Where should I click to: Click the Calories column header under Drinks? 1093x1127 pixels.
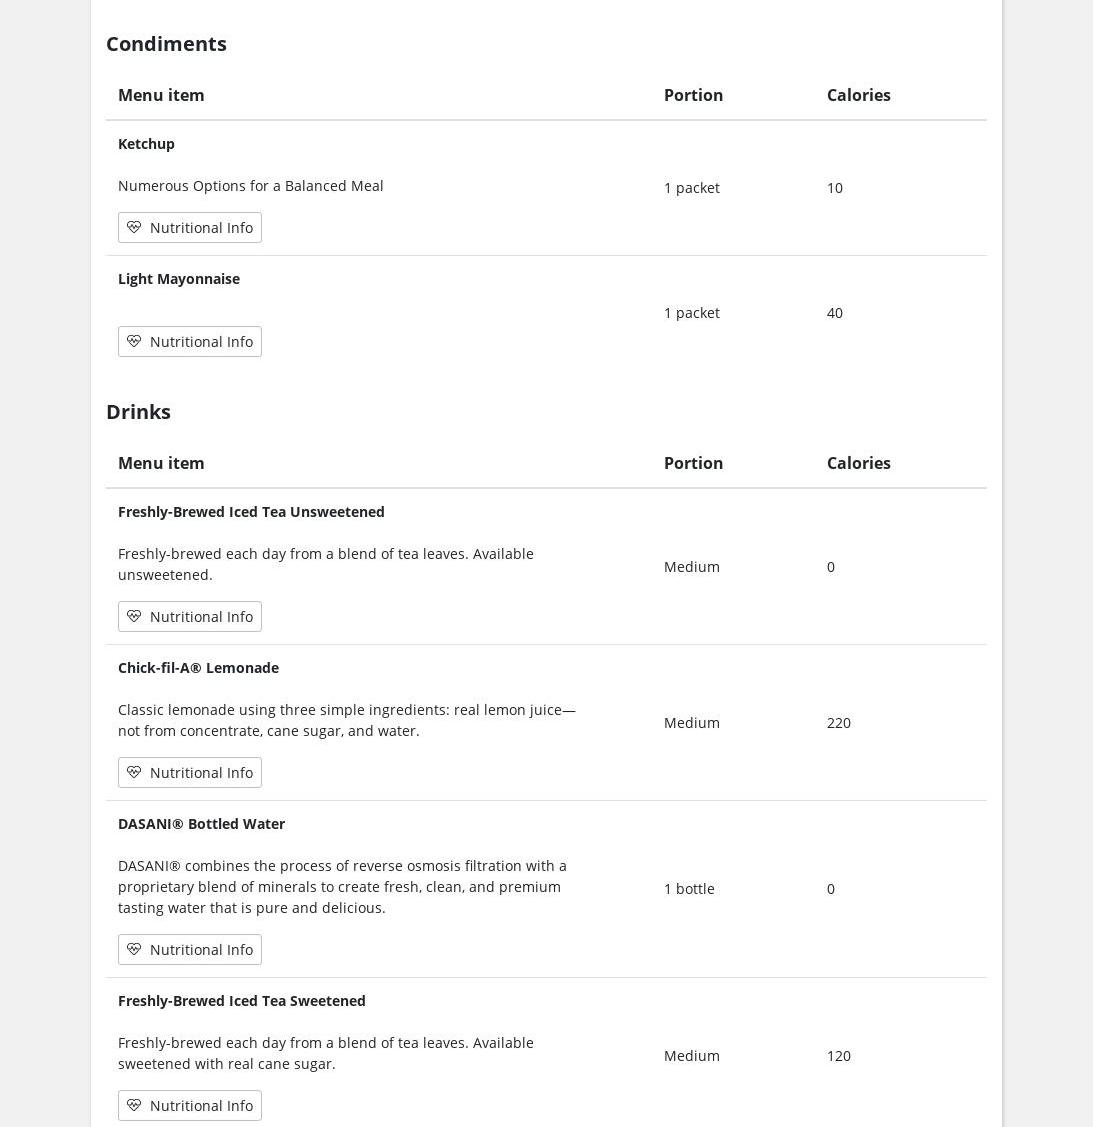(858, 463)
